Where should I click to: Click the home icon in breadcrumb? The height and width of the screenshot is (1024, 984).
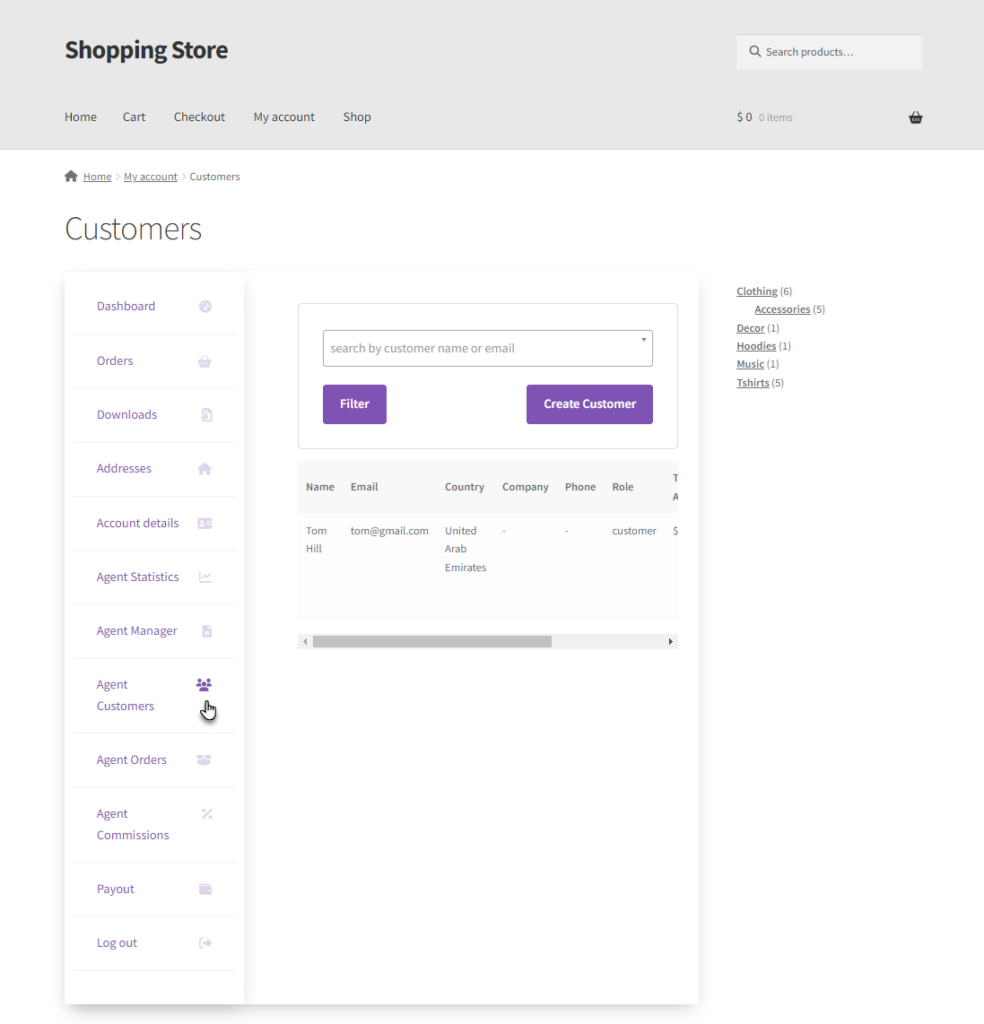71,176
